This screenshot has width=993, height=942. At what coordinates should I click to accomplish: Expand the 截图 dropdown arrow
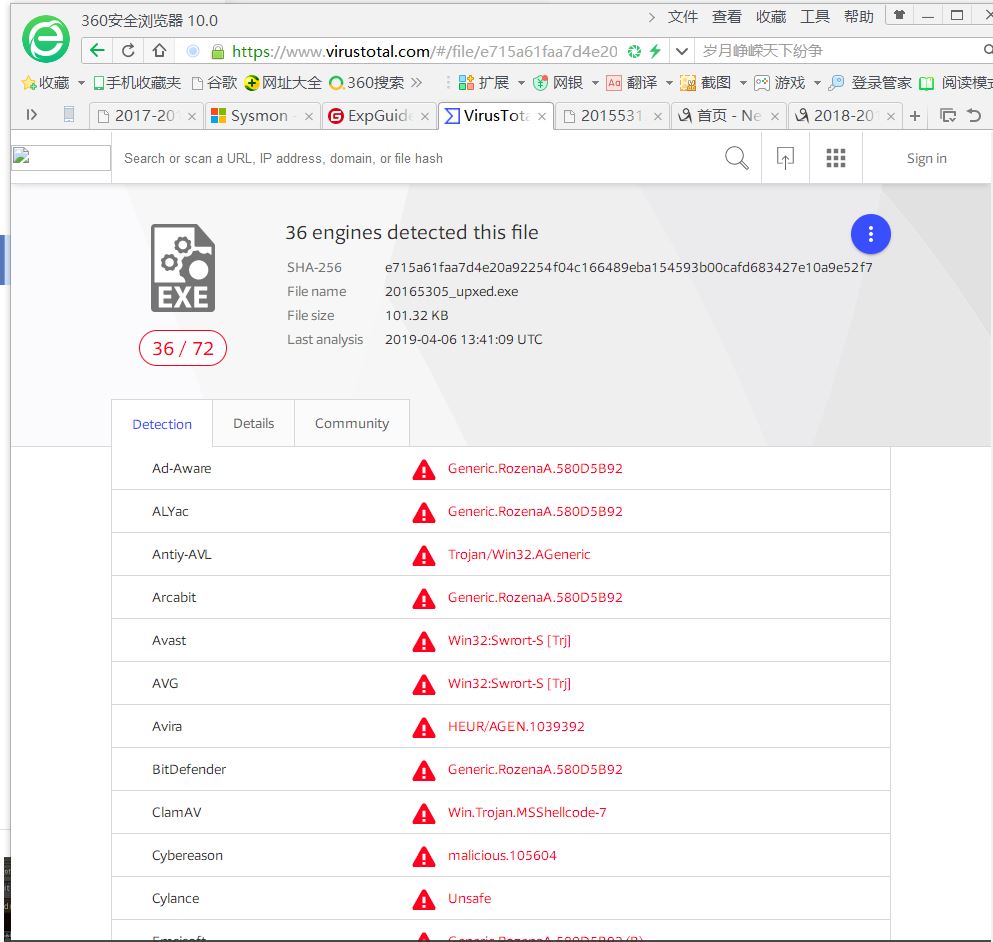pos(743,83)
